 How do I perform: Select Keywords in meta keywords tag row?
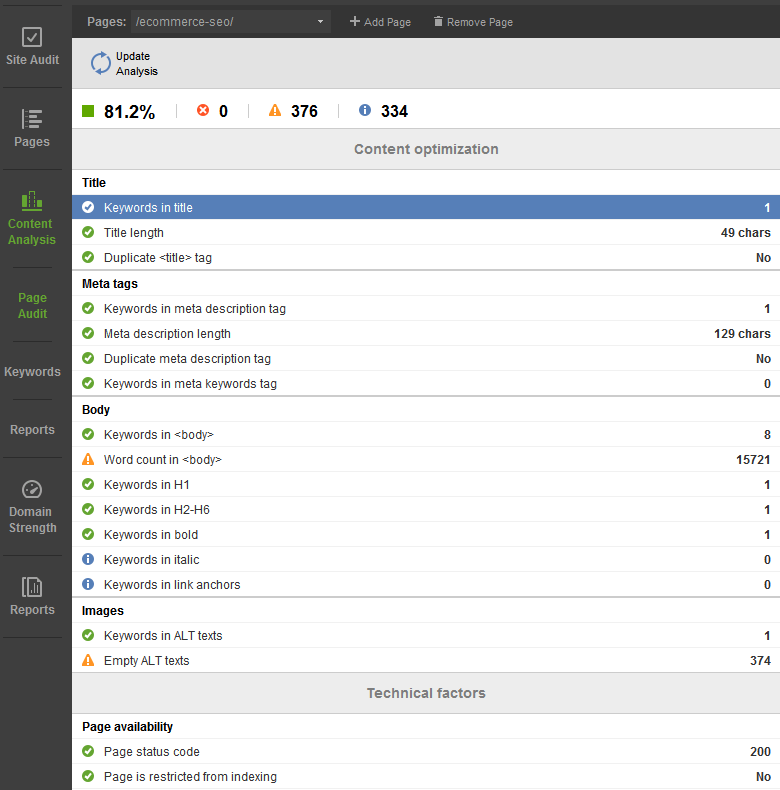426,383
